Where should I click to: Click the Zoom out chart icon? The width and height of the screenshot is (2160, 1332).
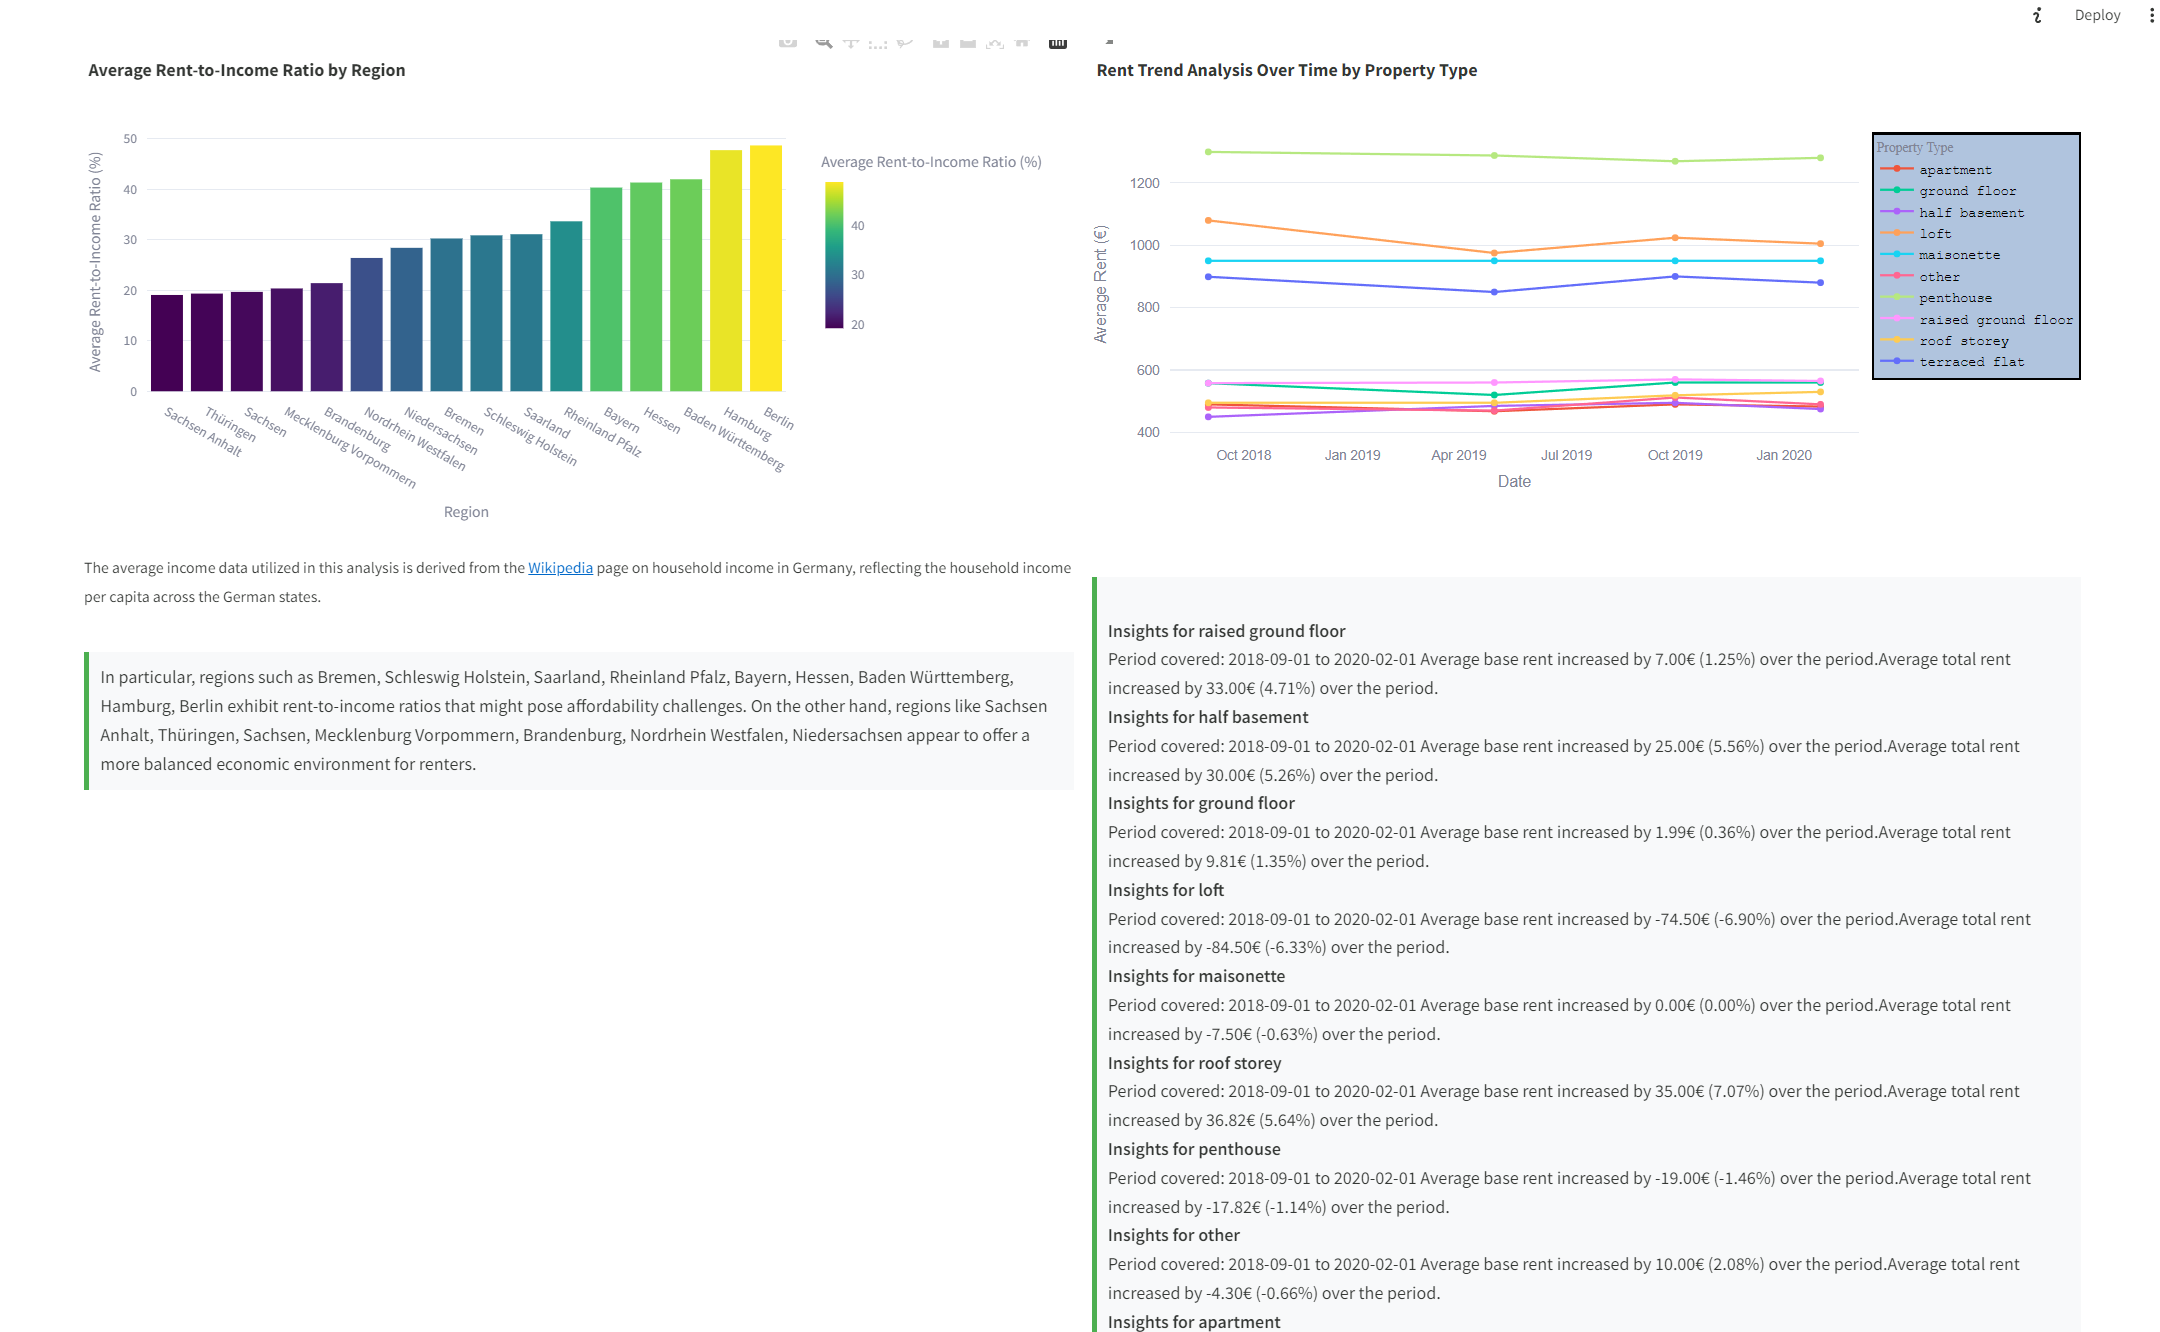[x=968, y=42]
